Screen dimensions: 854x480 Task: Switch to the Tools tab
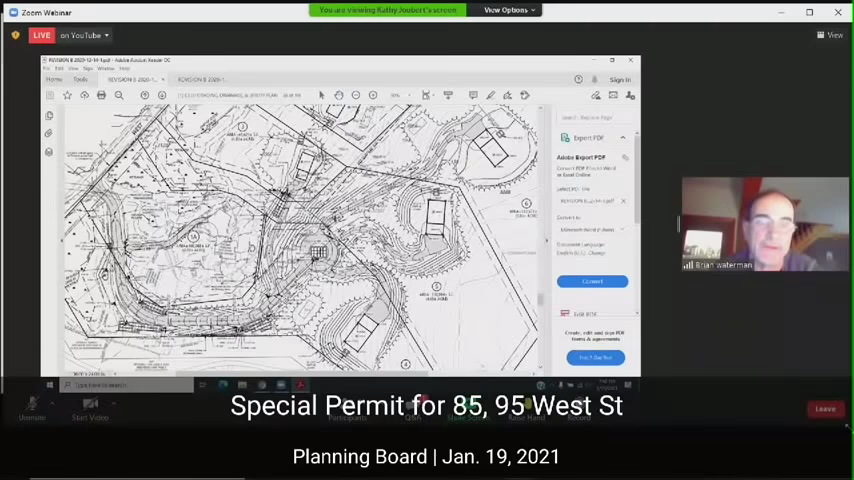(80, 79)
